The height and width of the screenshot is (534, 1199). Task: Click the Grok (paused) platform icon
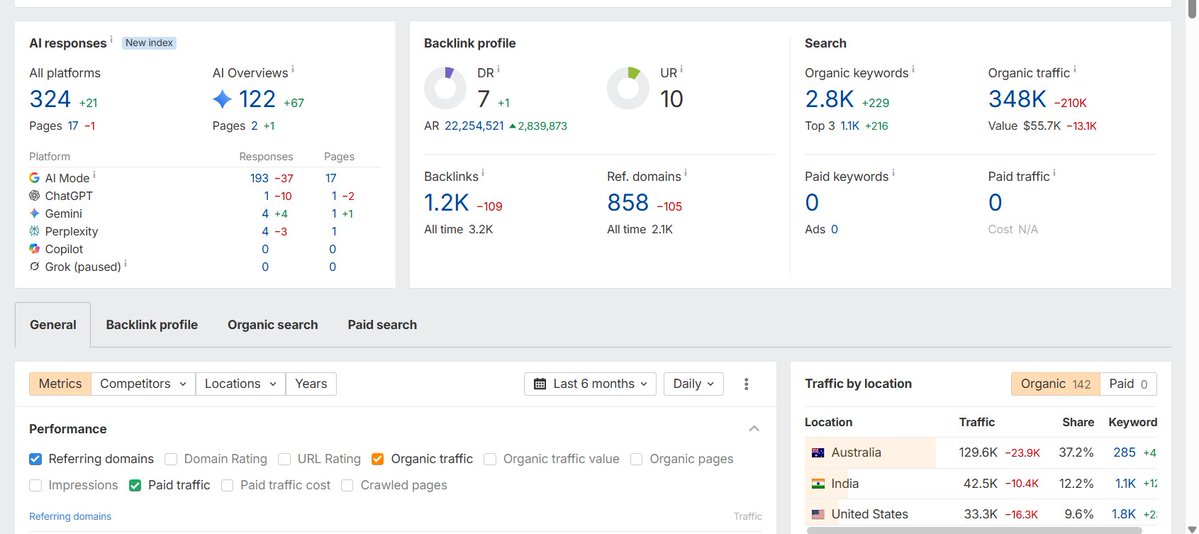[x=34, y=266]
